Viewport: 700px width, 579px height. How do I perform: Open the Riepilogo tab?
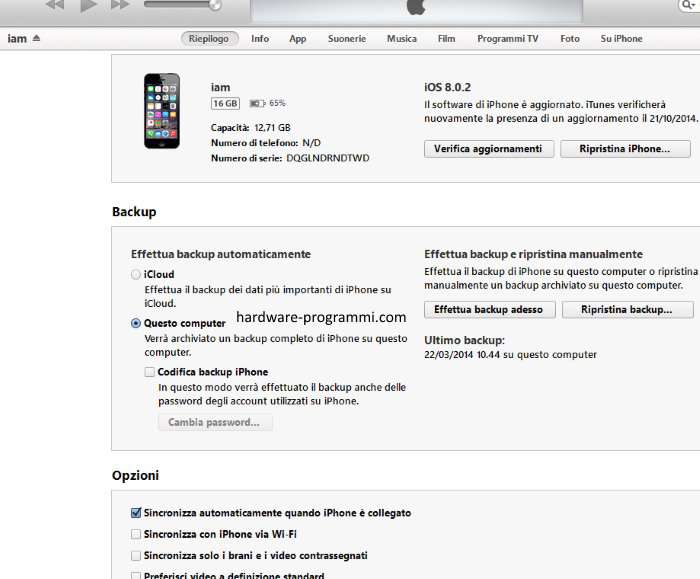click(x=209, y=39)
